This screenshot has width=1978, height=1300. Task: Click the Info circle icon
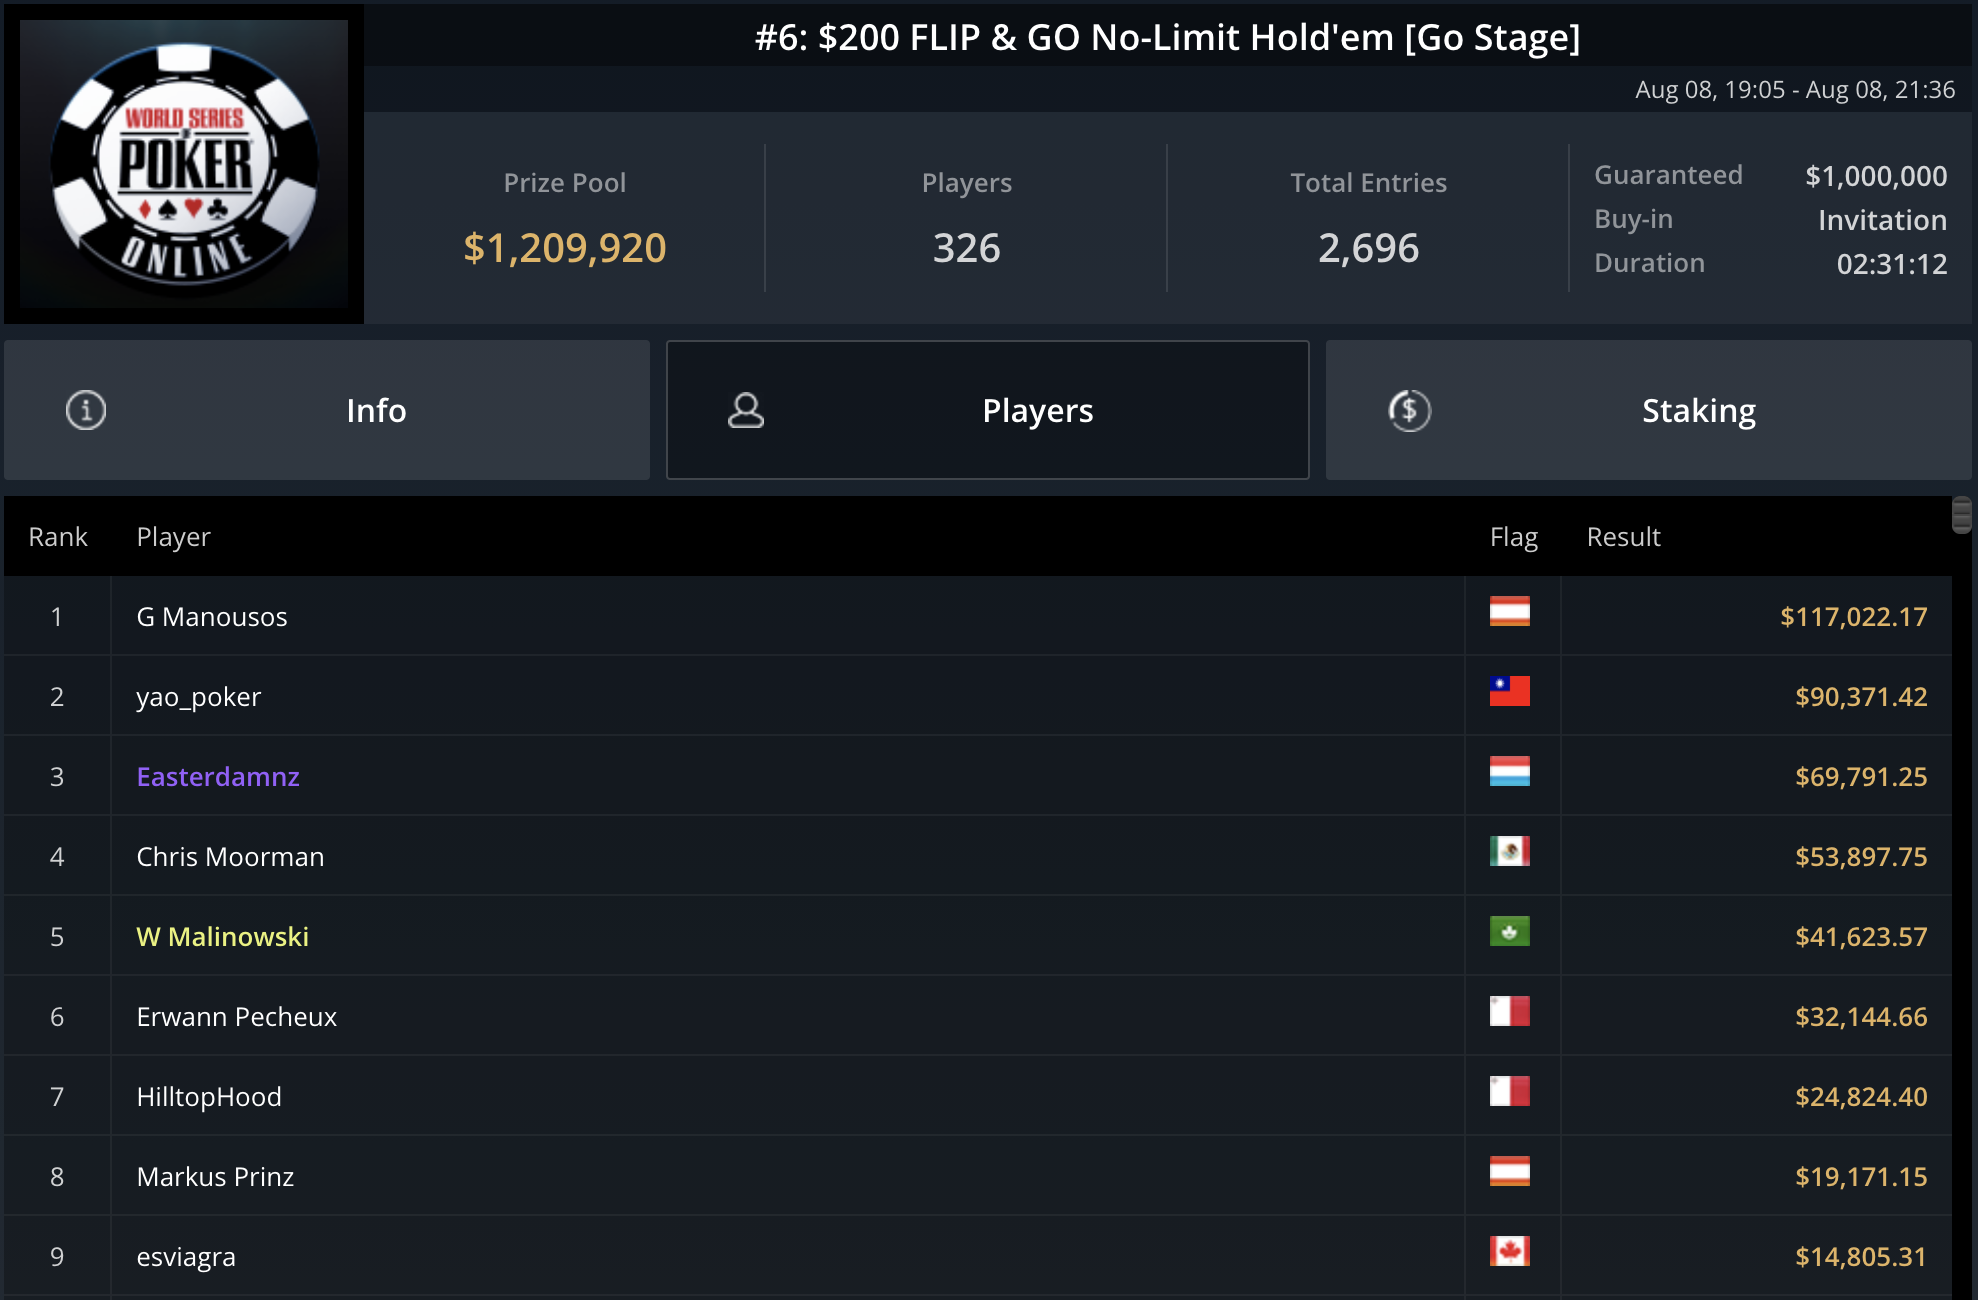point(86,410)
